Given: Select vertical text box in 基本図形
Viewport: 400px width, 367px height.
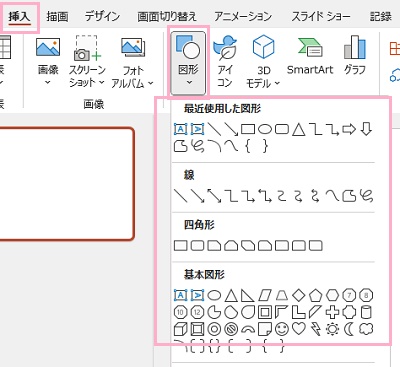Looking at the screenshot, I should click(197, 295).
